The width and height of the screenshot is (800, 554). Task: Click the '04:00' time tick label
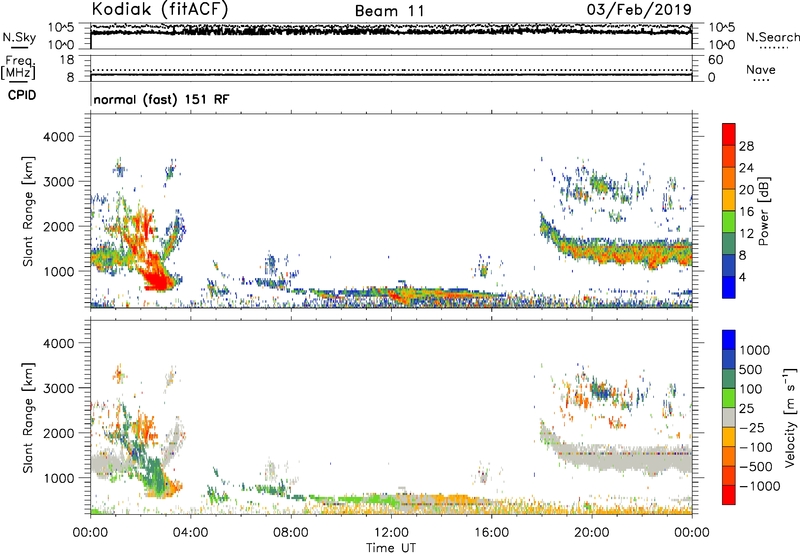(190, 533)
